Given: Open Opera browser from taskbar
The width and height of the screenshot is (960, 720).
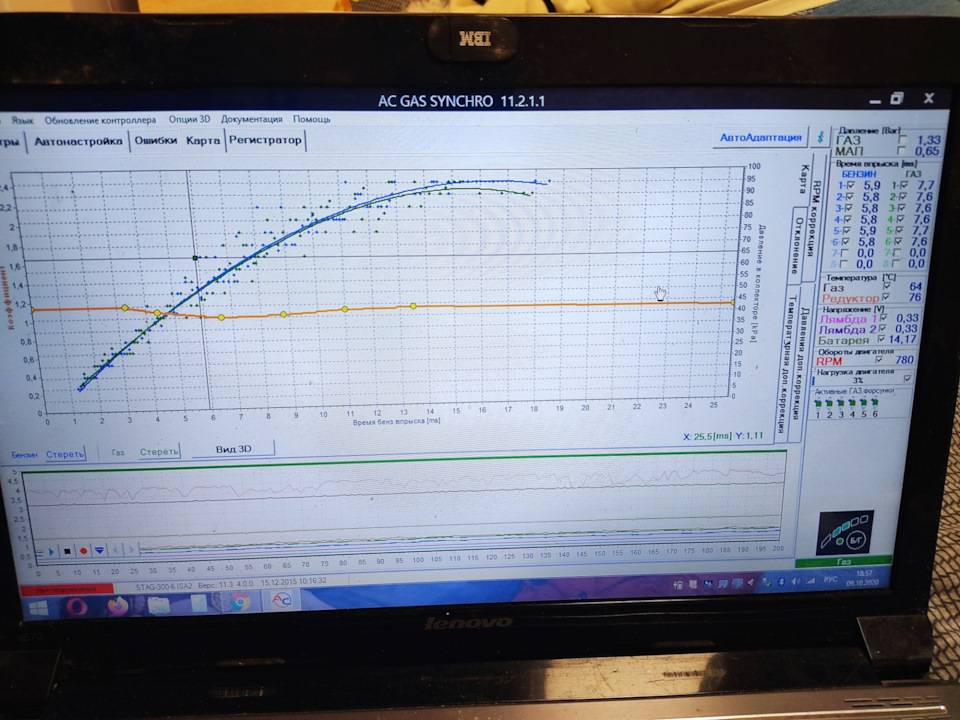Looking at the screenshot, I should [x=77, y=607].
